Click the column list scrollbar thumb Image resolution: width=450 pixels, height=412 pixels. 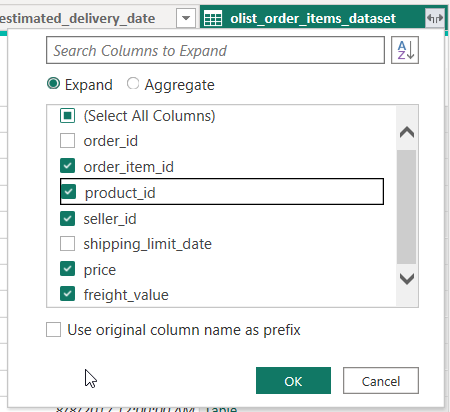tap(406, 207)
